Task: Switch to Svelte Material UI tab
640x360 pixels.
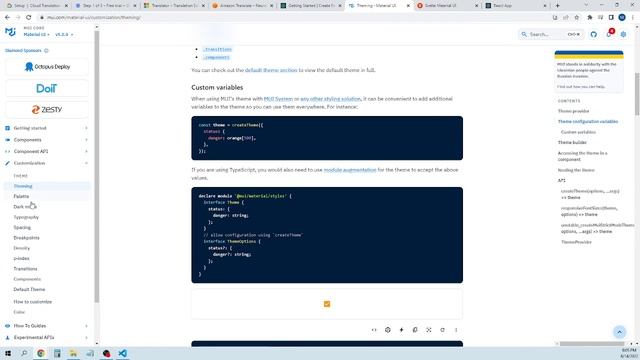Action: [x=447, y=6]
